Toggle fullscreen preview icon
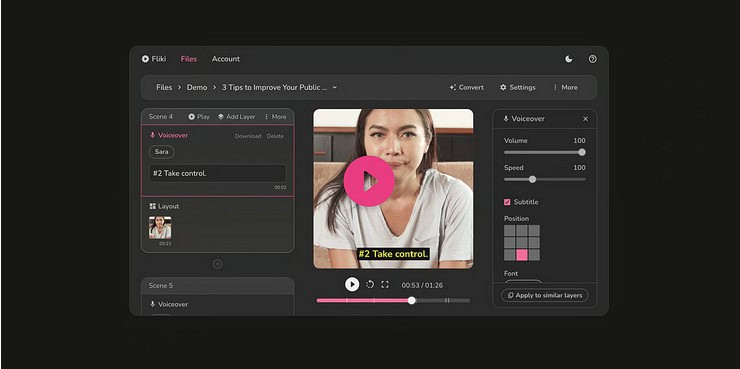Screen dimensions: 740x369 [385, 285]
